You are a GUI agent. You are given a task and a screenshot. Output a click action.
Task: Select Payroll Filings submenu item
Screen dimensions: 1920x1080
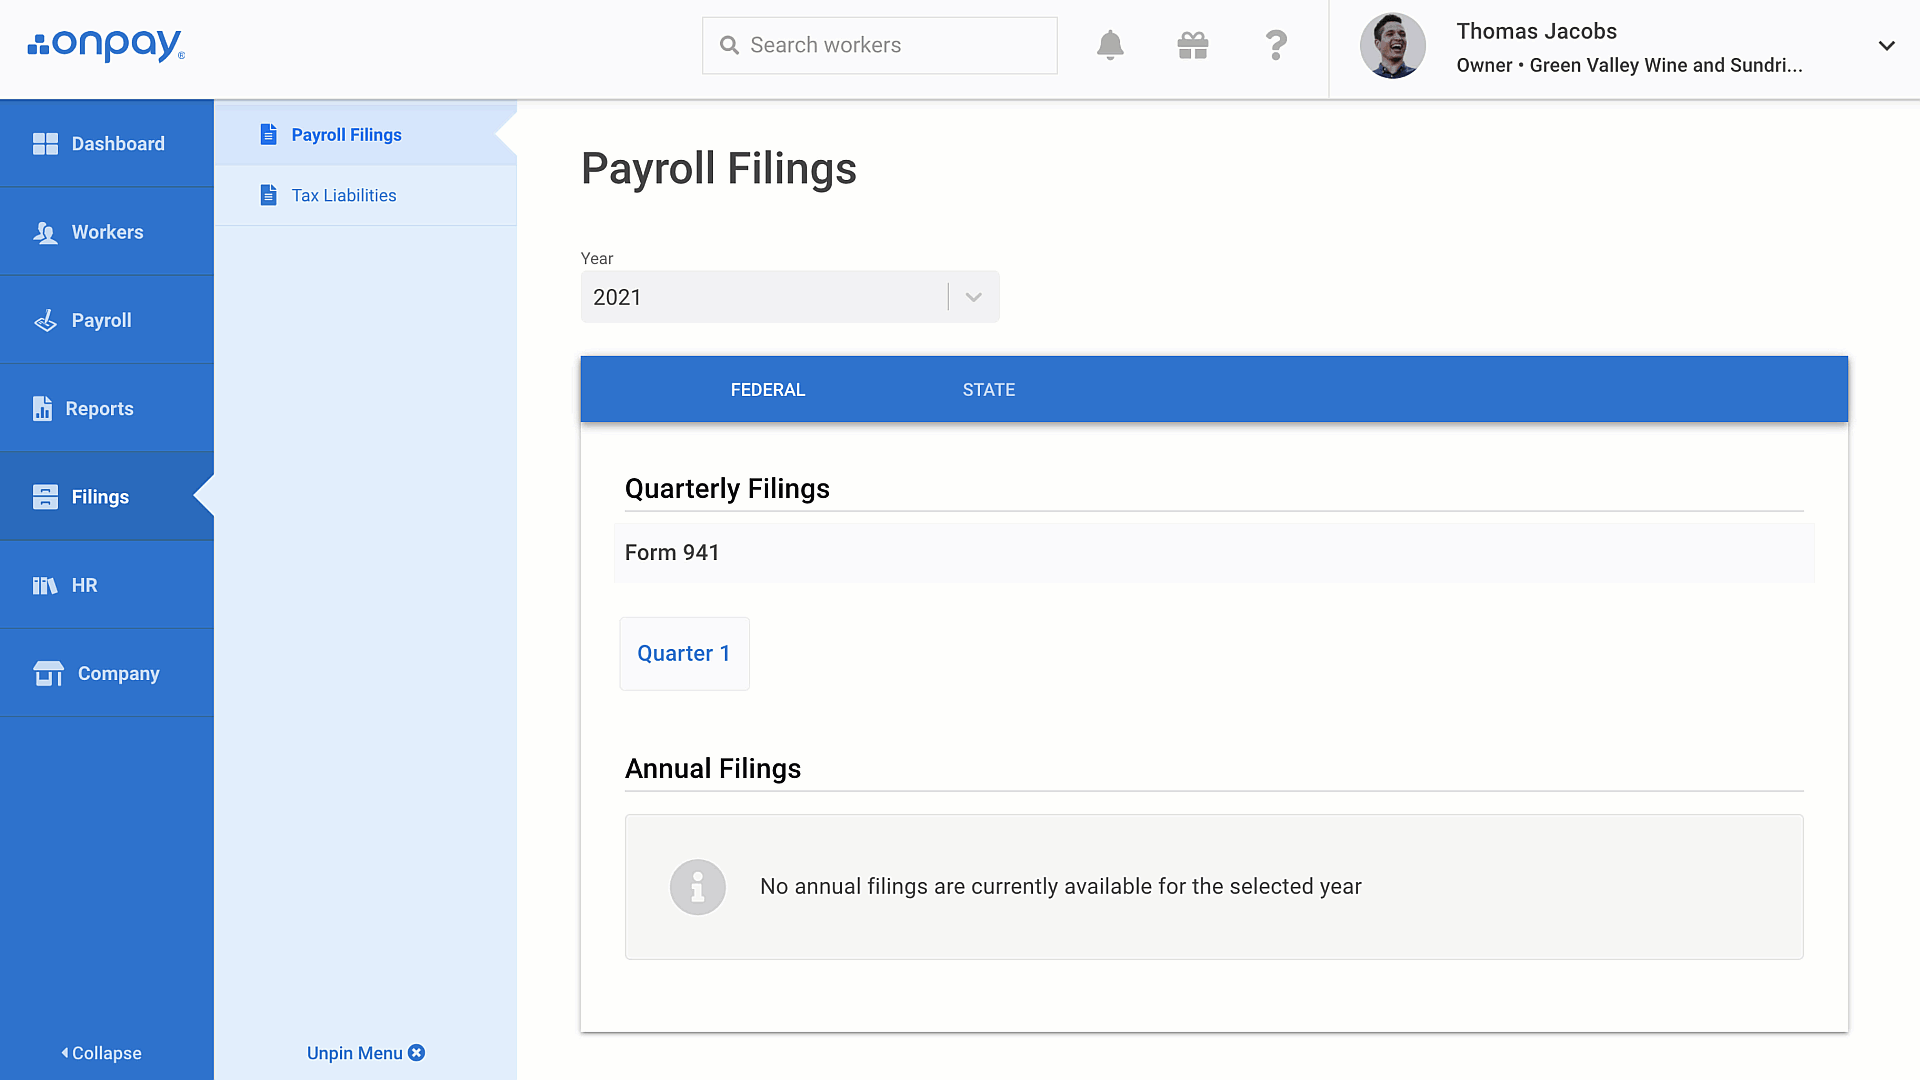click(x=365, y=134)
